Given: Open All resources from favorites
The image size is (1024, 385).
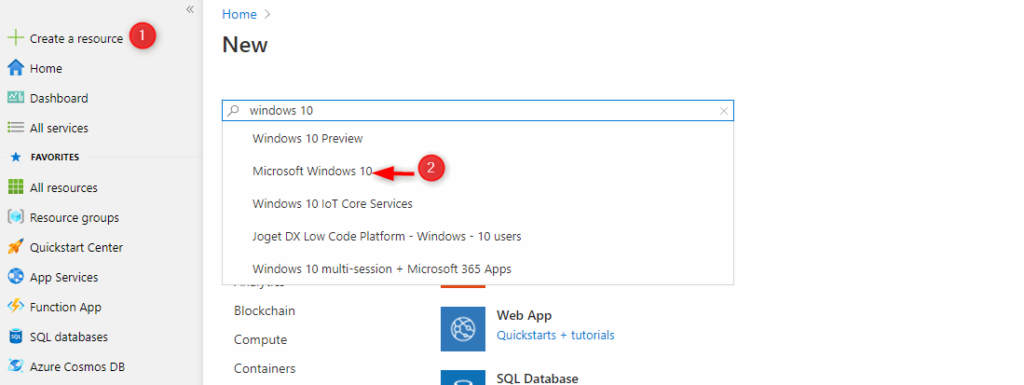Looking at the screenshot, I should [63, 188].
